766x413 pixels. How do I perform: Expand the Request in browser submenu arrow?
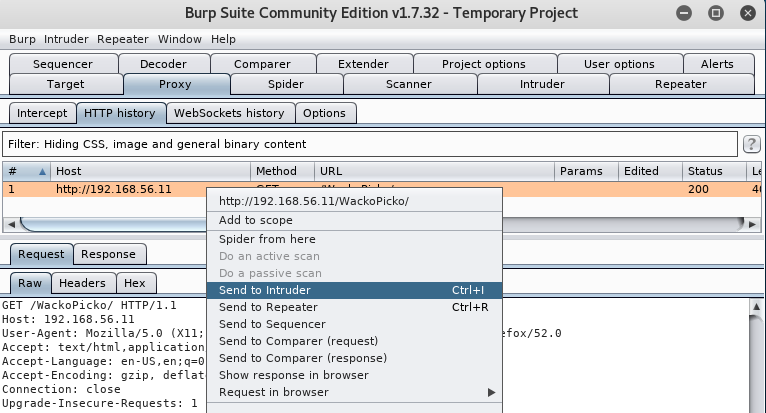(491, 392)
